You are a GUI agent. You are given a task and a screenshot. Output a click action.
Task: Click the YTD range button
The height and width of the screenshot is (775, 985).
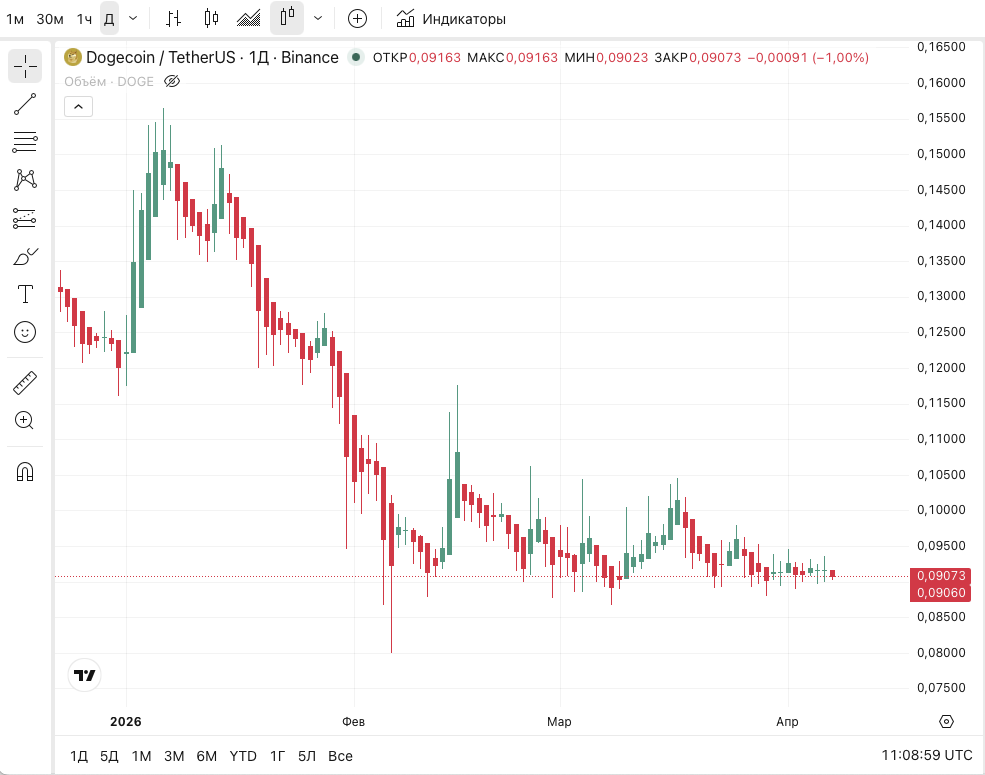(243, 755)
